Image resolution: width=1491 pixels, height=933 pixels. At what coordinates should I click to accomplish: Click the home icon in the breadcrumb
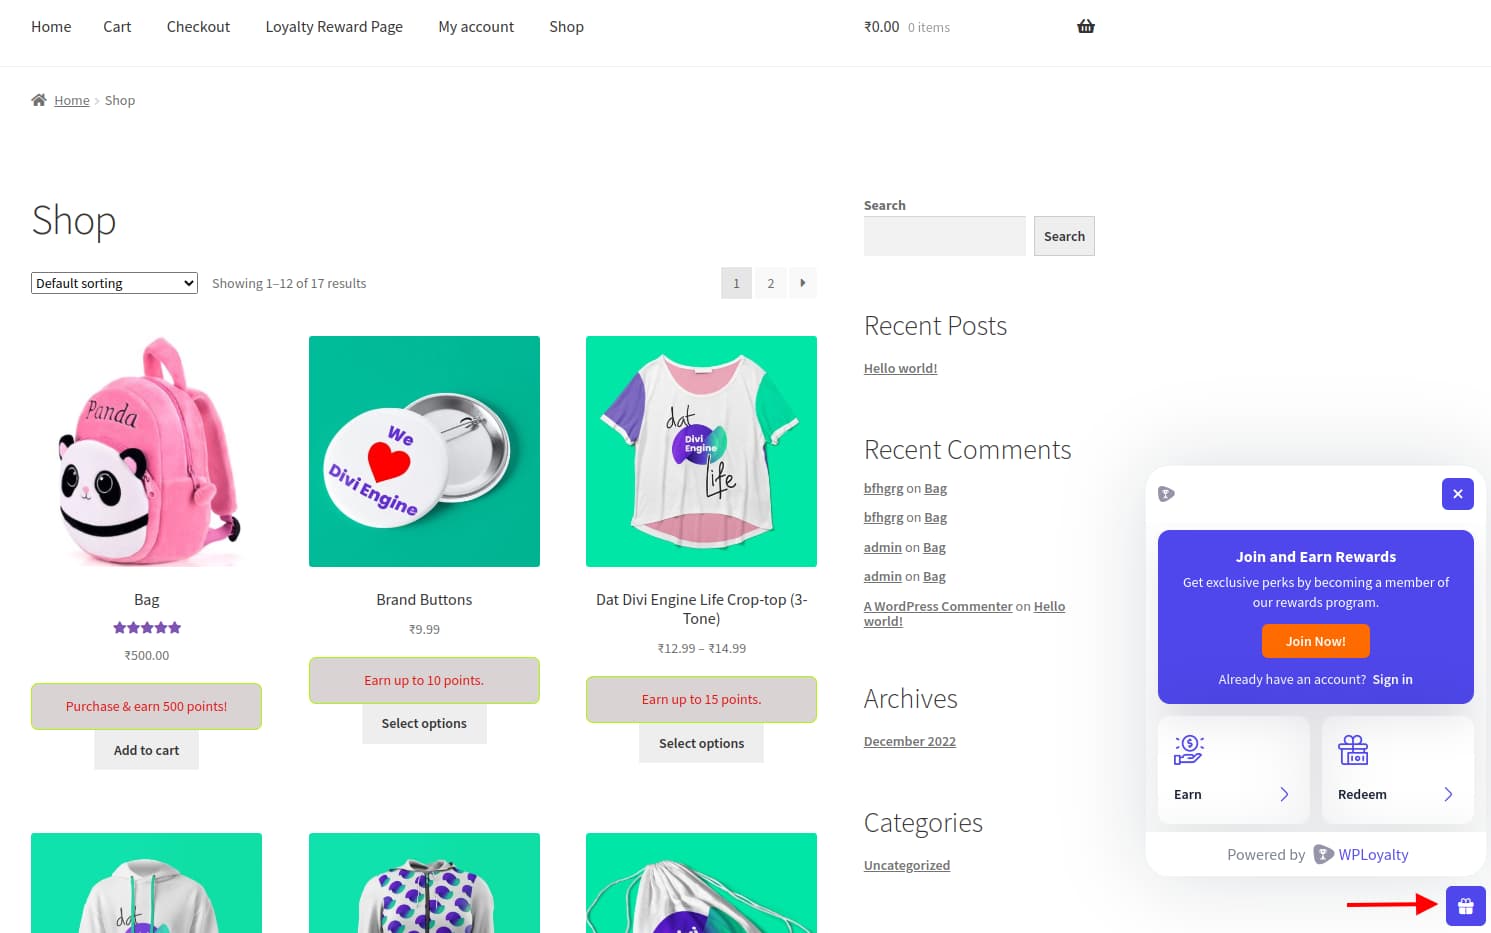[x=37, y=99]
